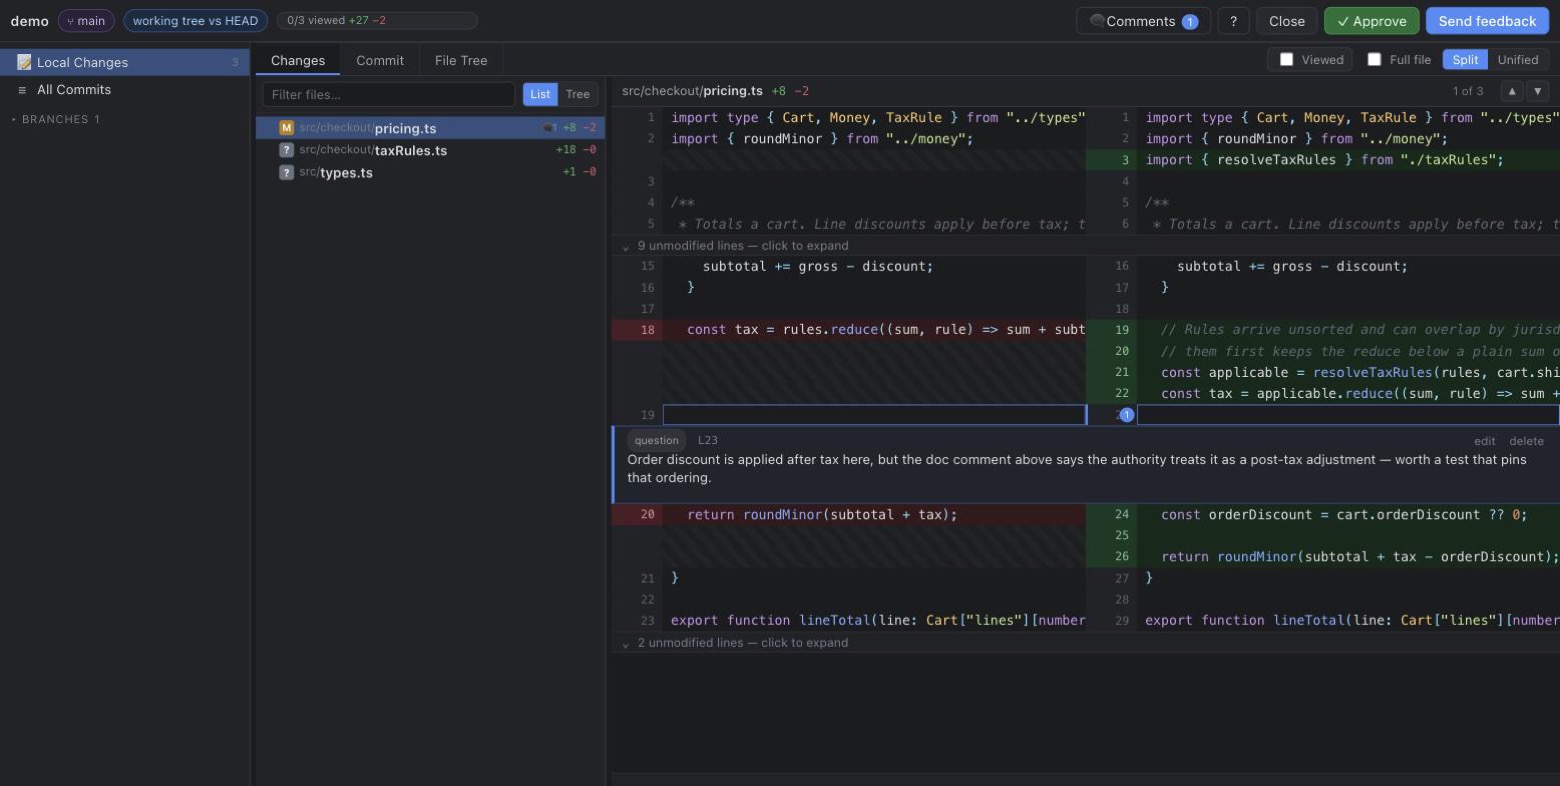Image resolution: width=1560 pixels, height=786 pixels.
Task: Click the notepad icon next to Local Changes
Action: coord(24,62)
